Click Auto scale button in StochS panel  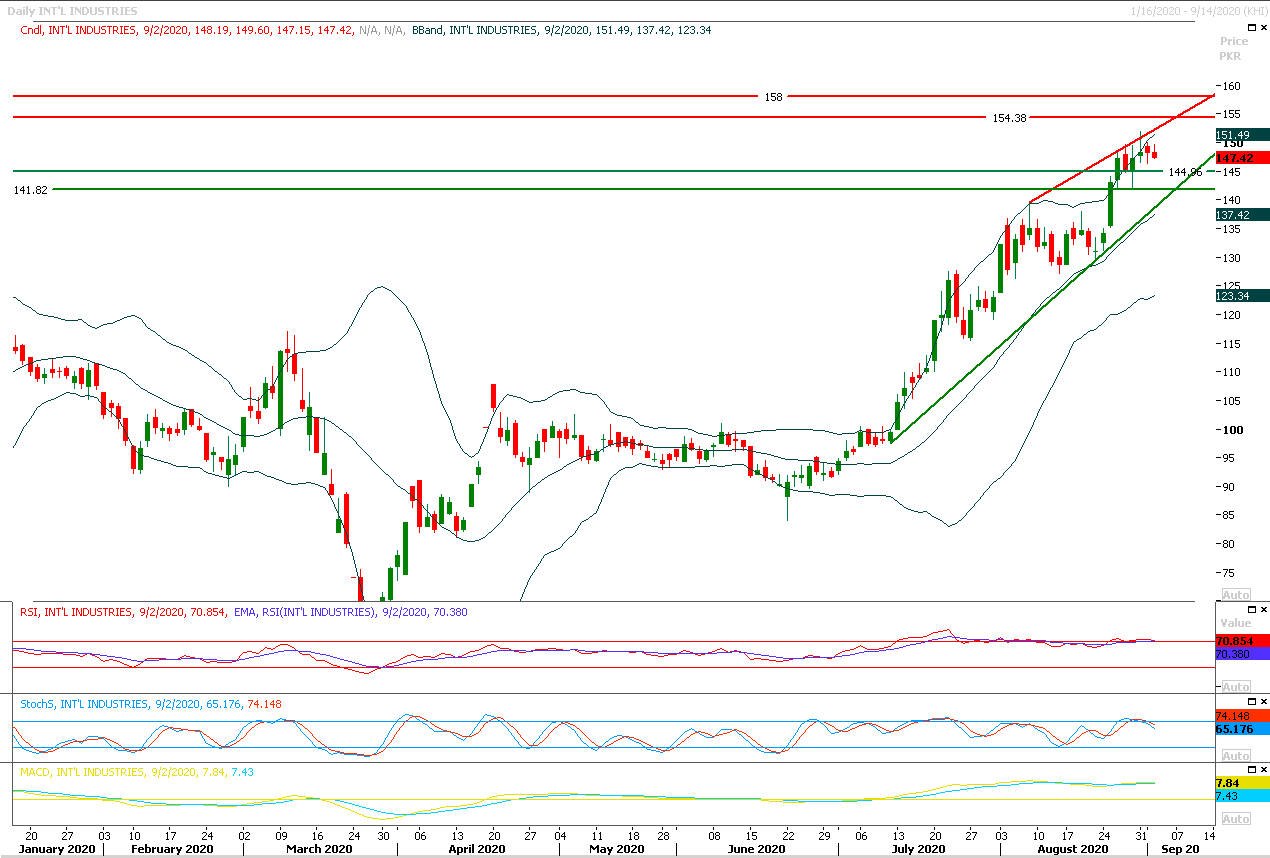click(x=1236, y=756)
